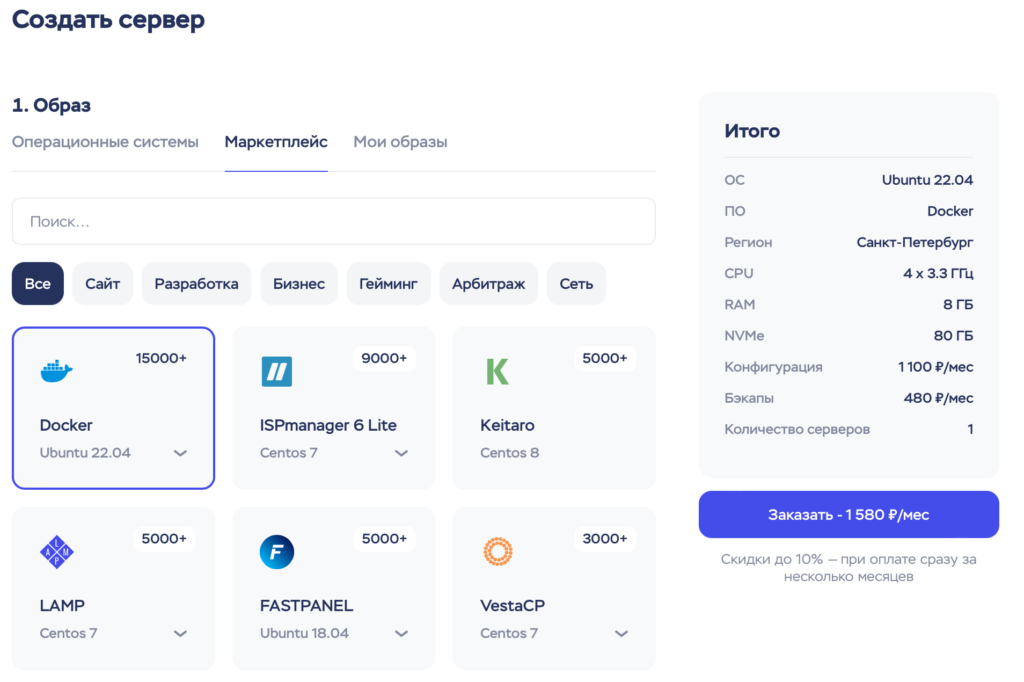Click the Создать сервер page heading
The image size is (1024, 682).
[x=108, y=20]
